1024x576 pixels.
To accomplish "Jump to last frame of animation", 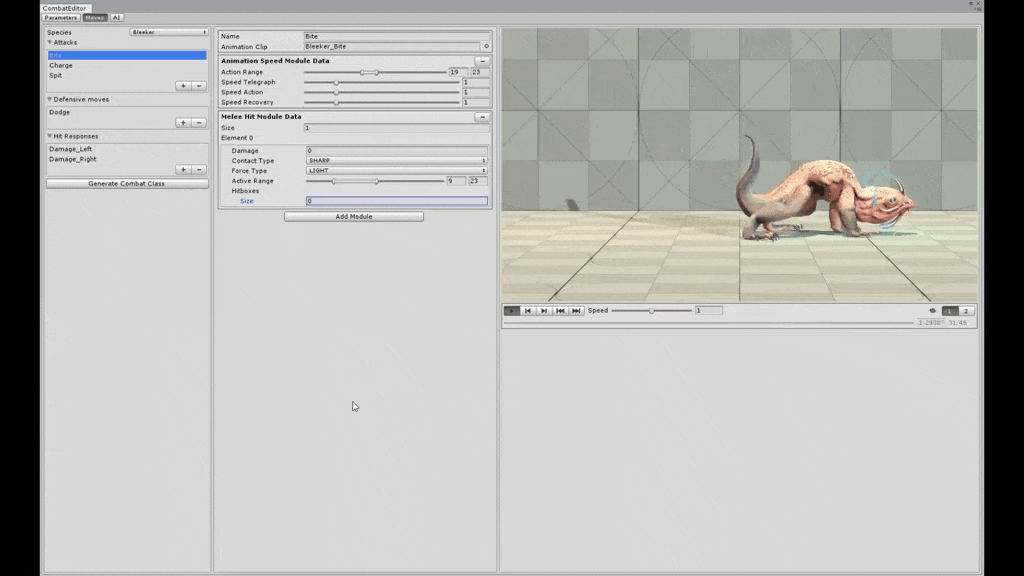I will pyautogui.click(x=576, y=311).
